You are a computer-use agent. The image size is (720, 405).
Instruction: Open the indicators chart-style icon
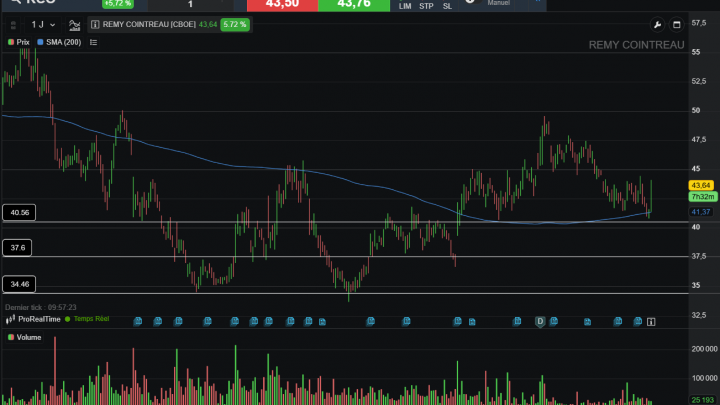(74, 25)
